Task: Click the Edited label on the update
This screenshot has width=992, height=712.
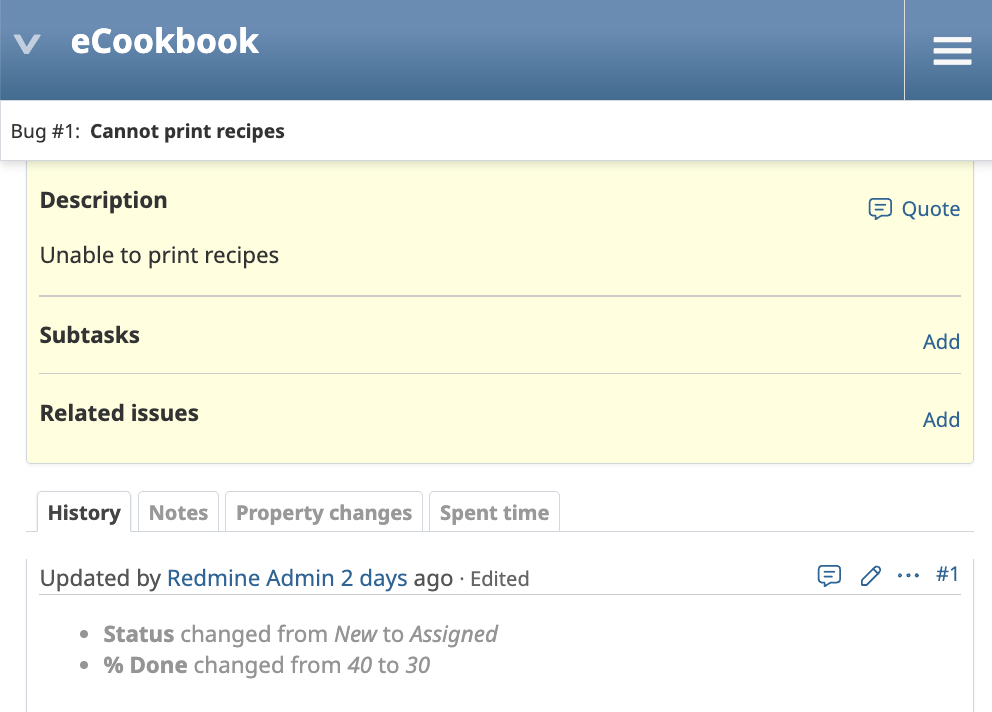Action: (500, 578)
